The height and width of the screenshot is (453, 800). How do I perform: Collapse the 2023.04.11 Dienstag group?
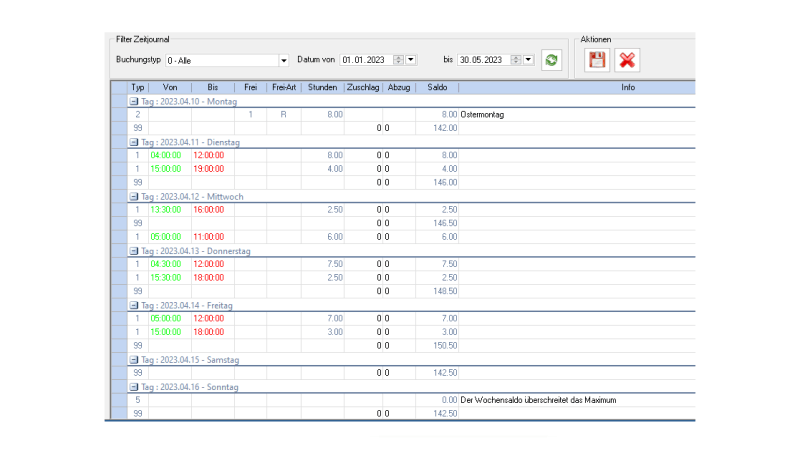pyautogui.click(x=134, y=143)
